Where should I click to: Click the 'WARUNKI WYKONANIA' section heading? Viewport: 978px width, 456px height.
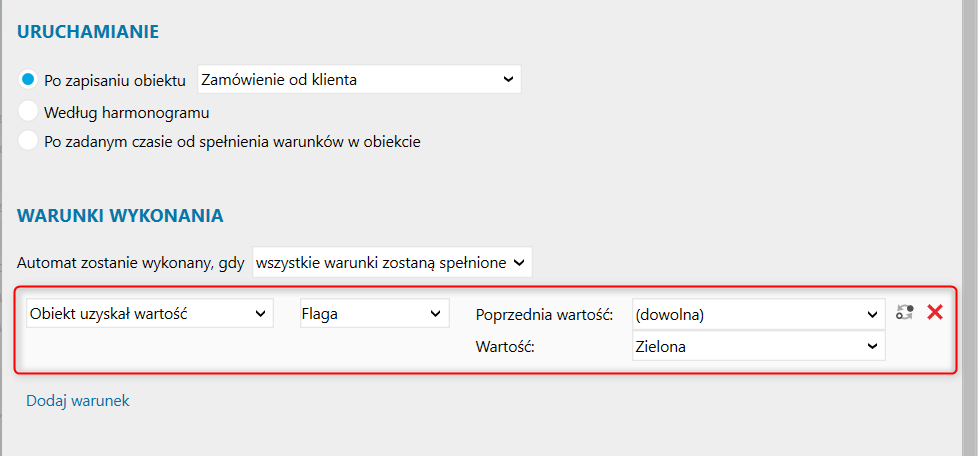tap(120, 215)
